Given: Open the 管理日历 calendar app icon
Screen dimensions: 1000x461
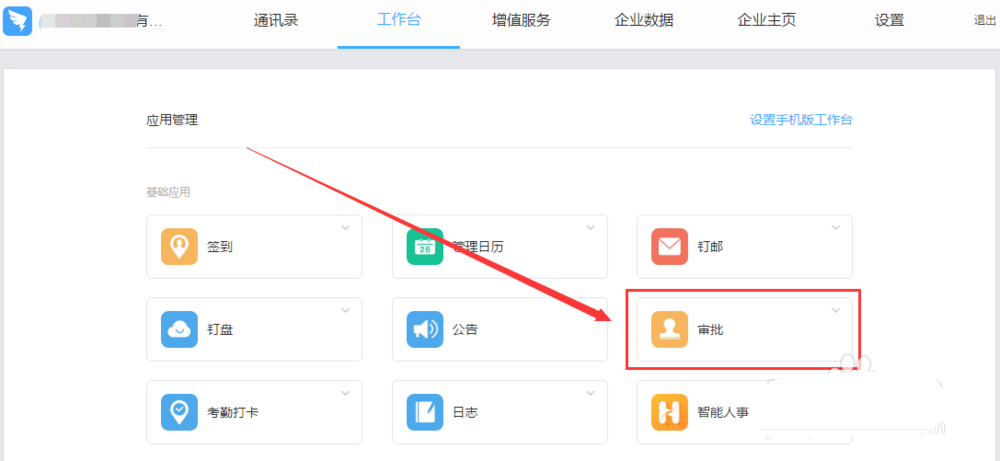Looking at the screenshot, I should 425,246.
